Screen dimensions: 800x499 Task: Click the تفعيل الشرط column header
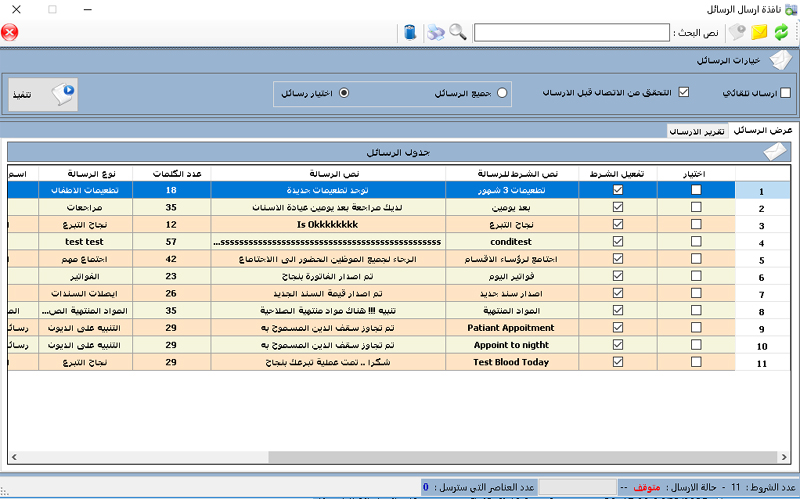[x=618, y=174]
